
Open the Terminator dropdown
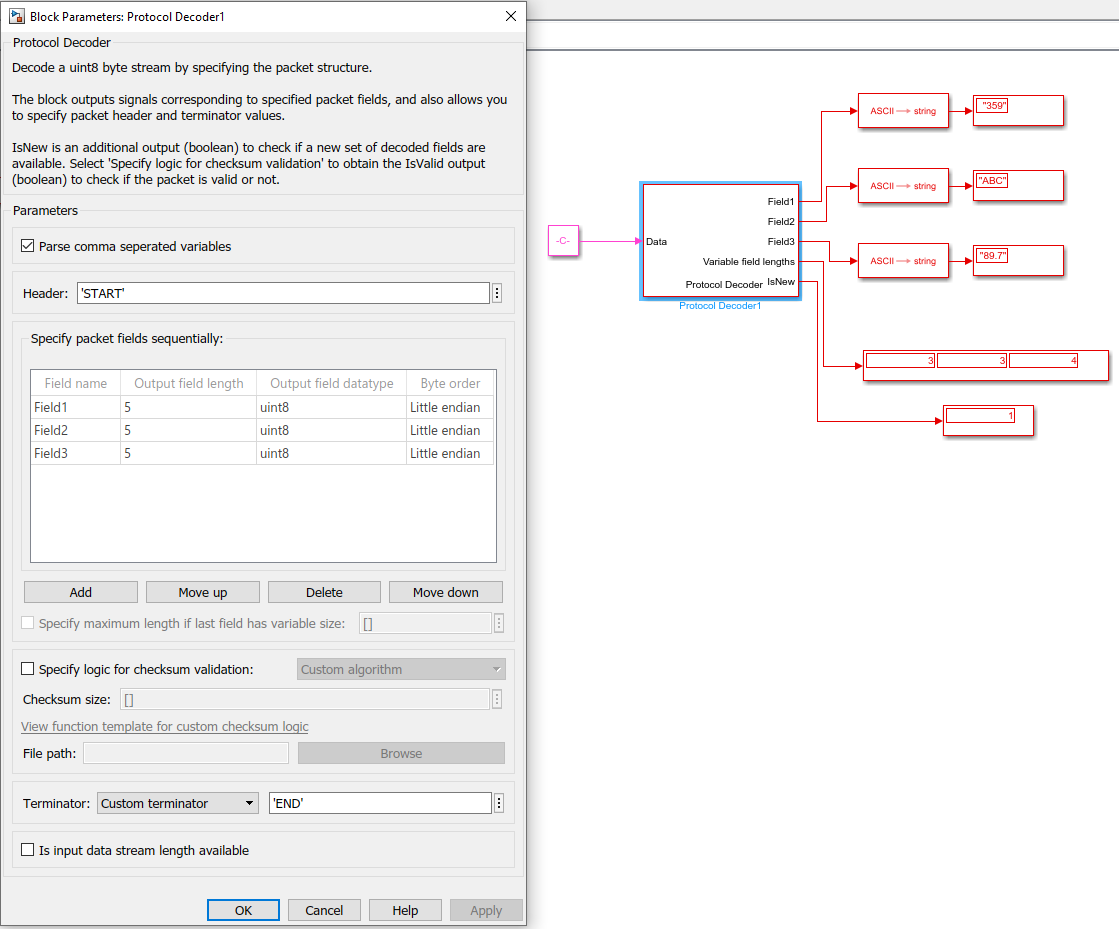tap(176, 802)
